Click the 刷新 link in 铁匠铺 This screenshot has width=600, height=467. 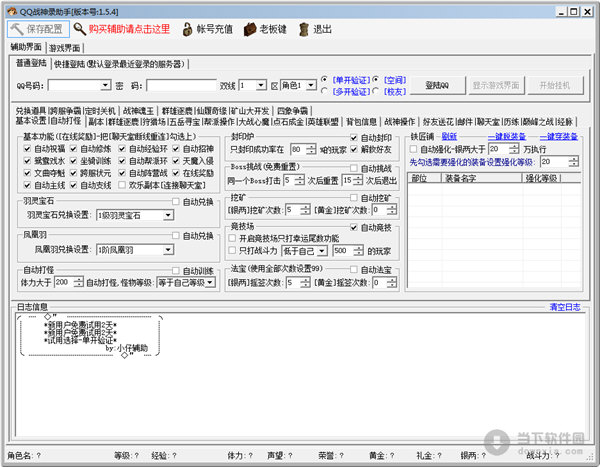tap(449, 136)
